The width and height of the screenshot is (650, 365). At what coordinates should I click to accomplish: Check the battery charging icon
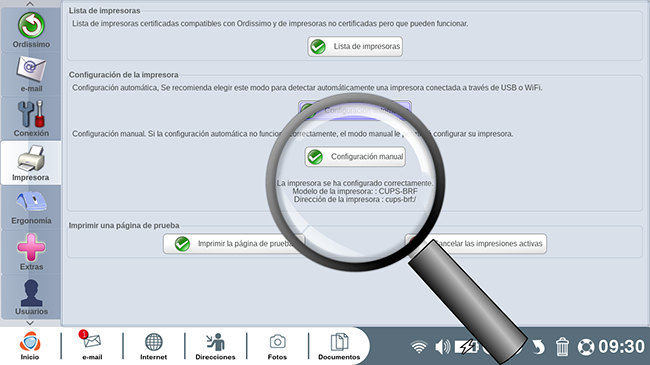point(467,347)
